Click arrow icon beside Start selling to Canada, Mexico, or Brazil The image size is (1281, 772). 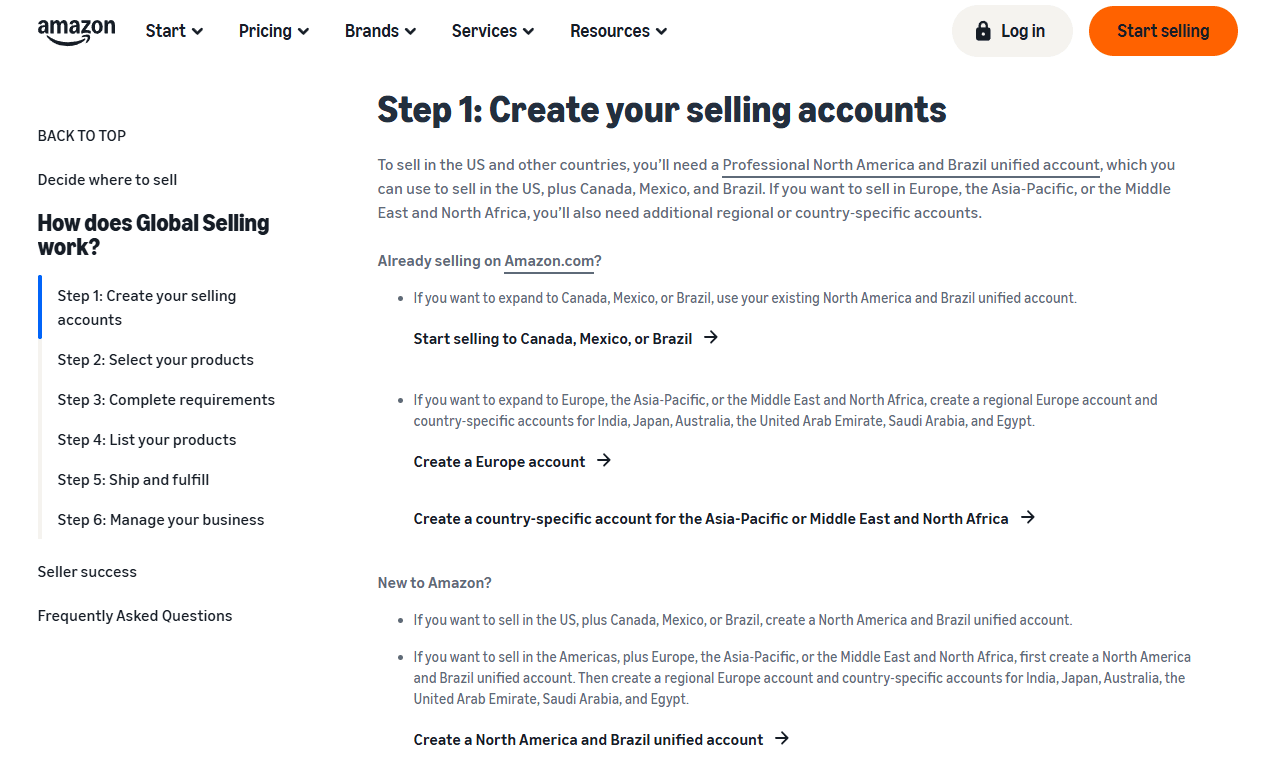point(711,338)
